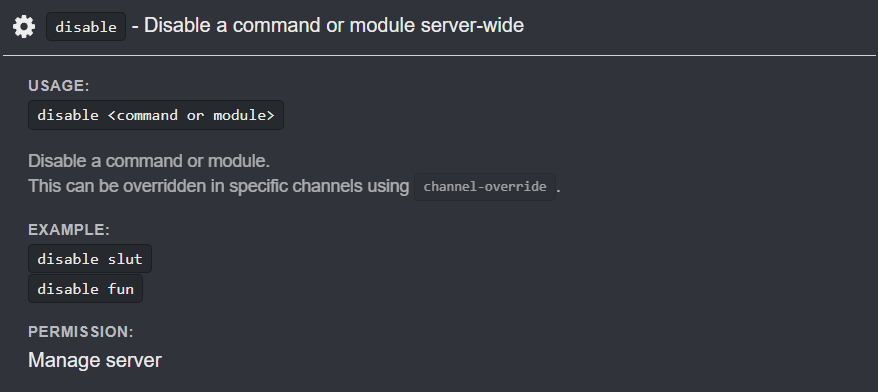Image resolution: width=878 pixels, height=392 pixels.
Task: Click the PERMISSION section label
Action: [81, 332]
